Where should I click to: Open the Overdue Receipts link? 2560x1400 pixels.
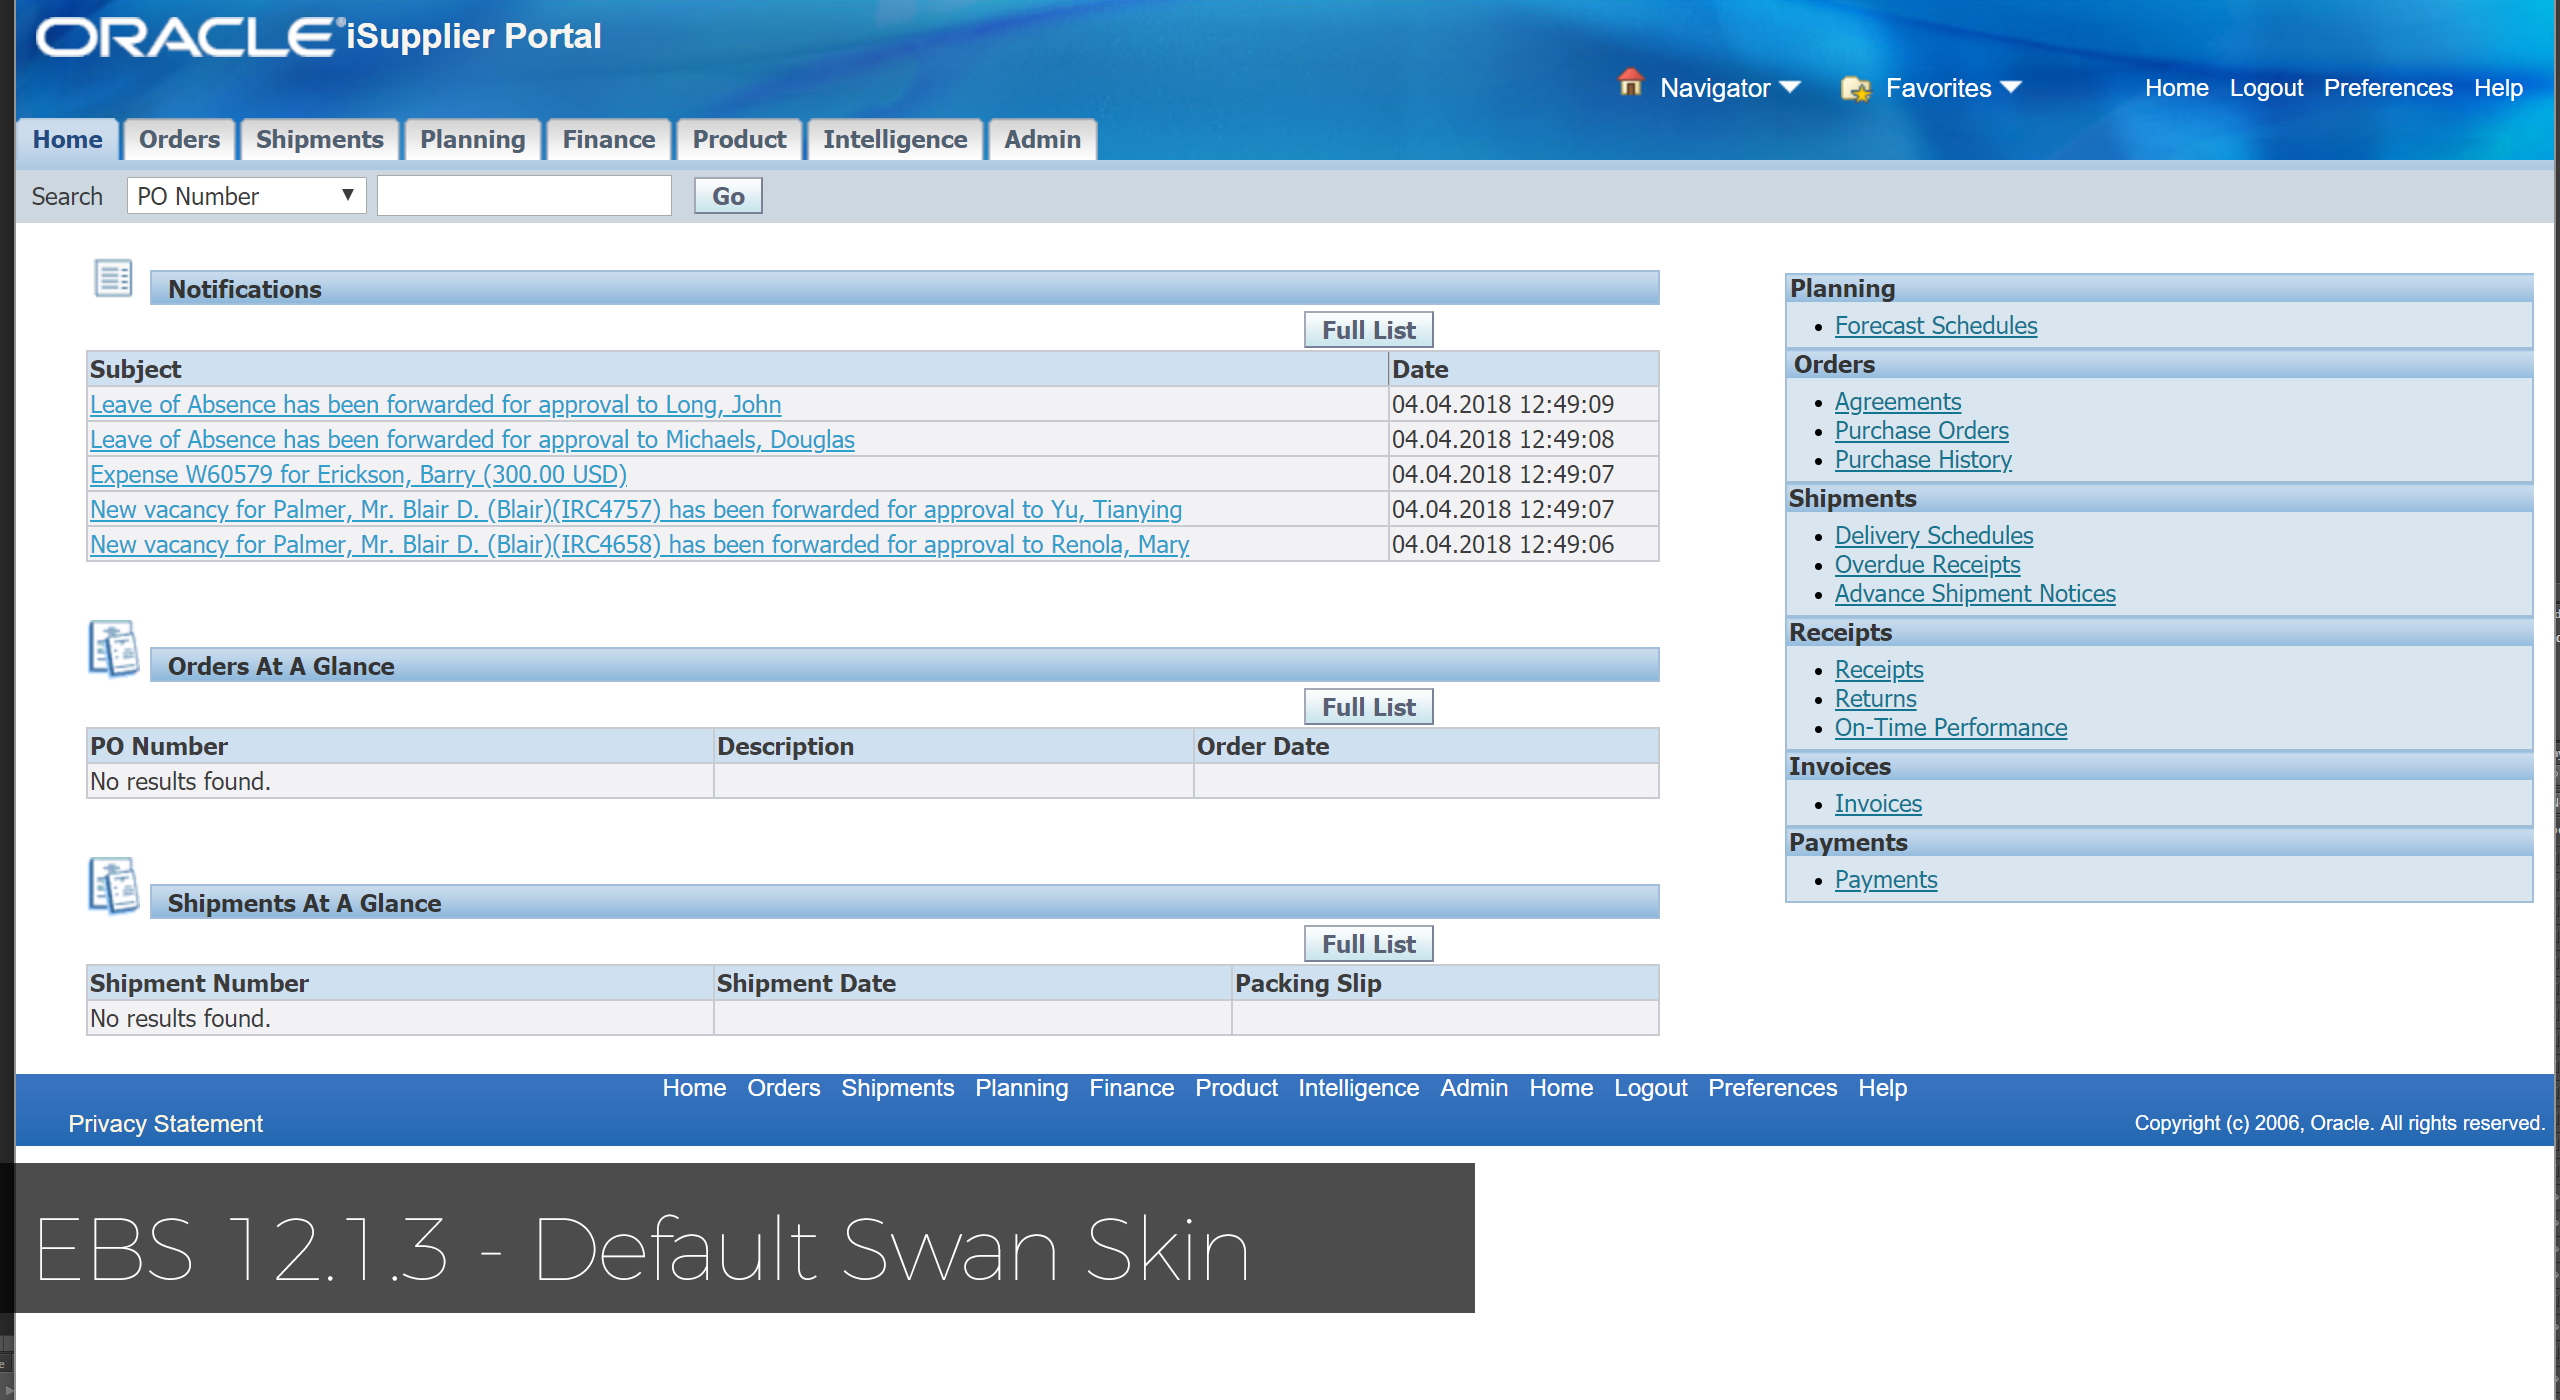pos(1927,565)
